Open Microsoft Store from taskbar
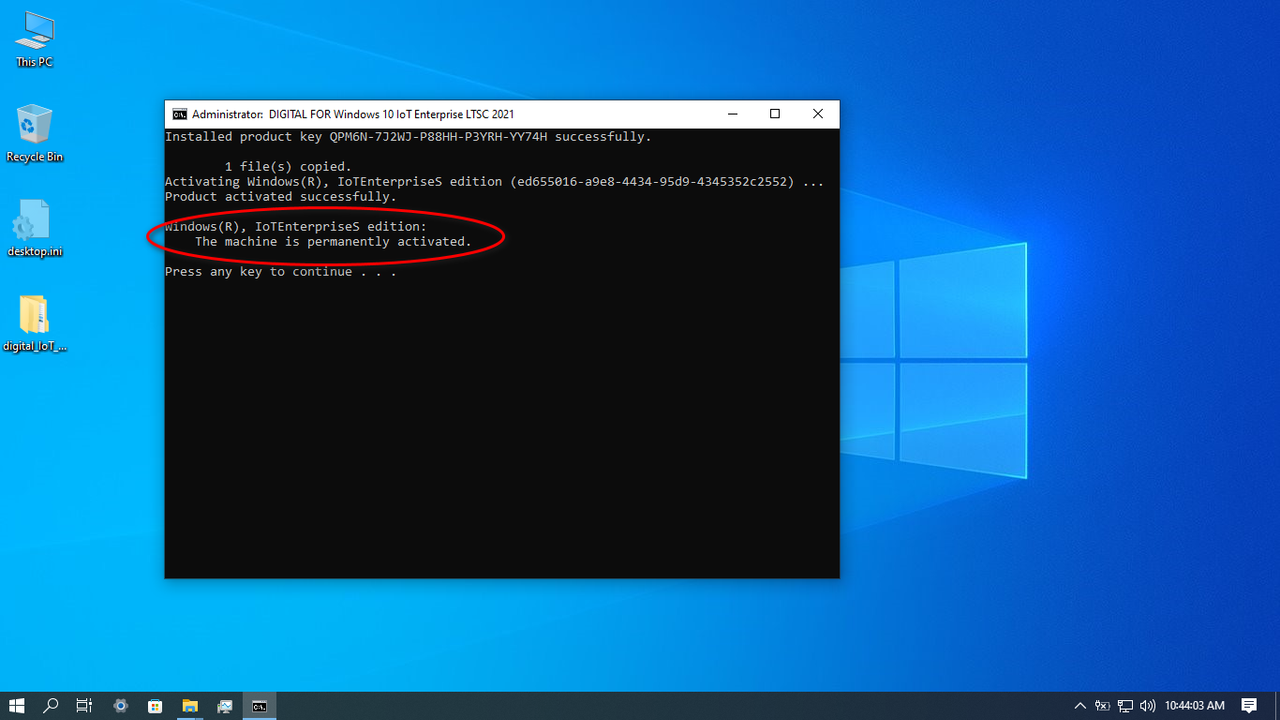The height and width of the screenshot is (720, 1280). [155, 706]
